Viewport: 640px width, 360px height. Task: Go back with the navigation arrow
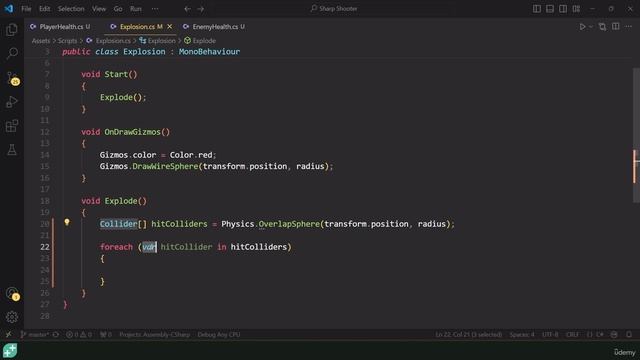tap(187, 9)
